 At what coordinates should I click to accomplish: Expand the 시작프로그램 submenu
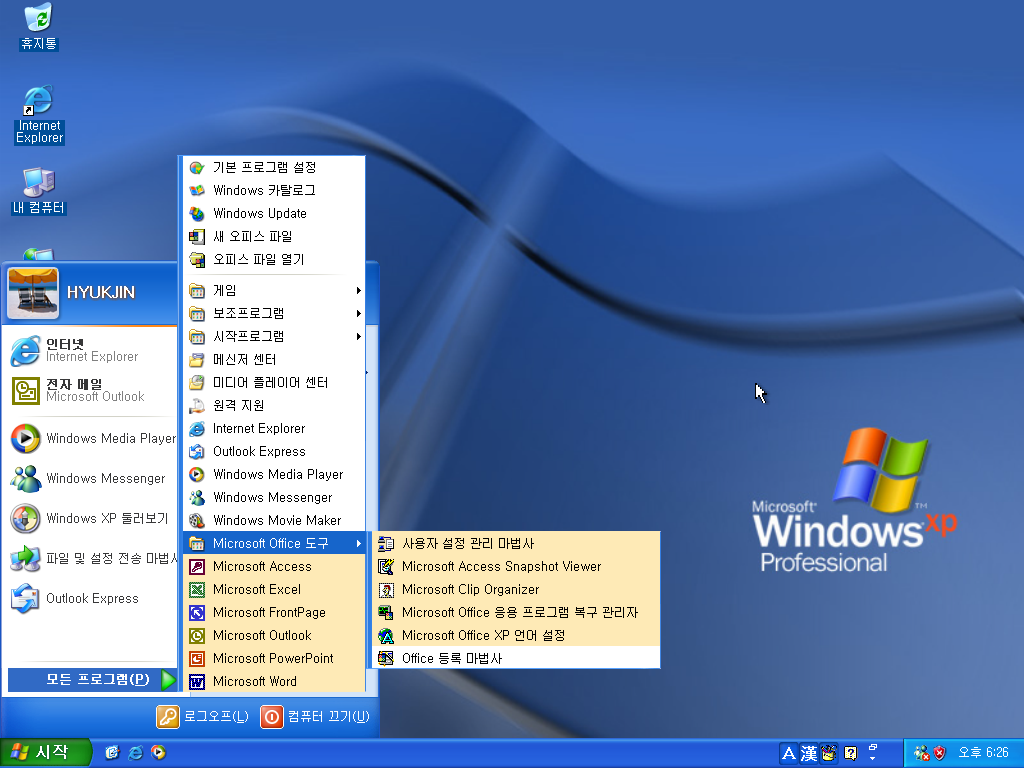pos(274,336)
